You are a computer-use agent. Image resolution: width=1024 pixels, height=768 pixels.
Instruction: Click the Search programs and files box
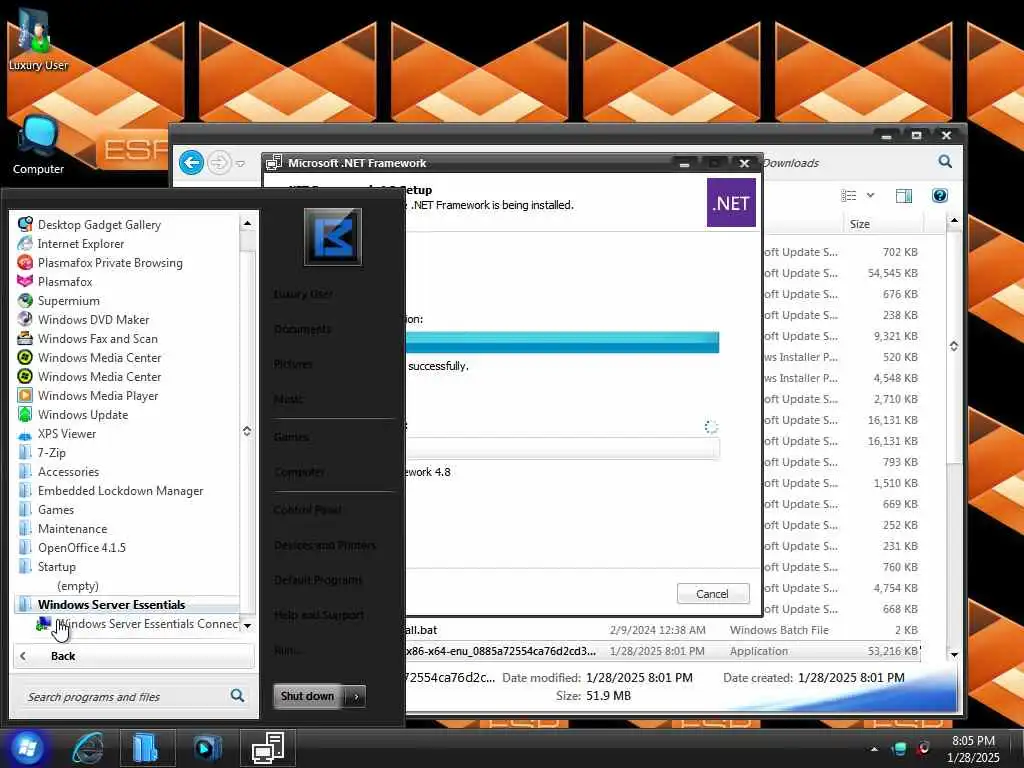click(x=125, y=697)
